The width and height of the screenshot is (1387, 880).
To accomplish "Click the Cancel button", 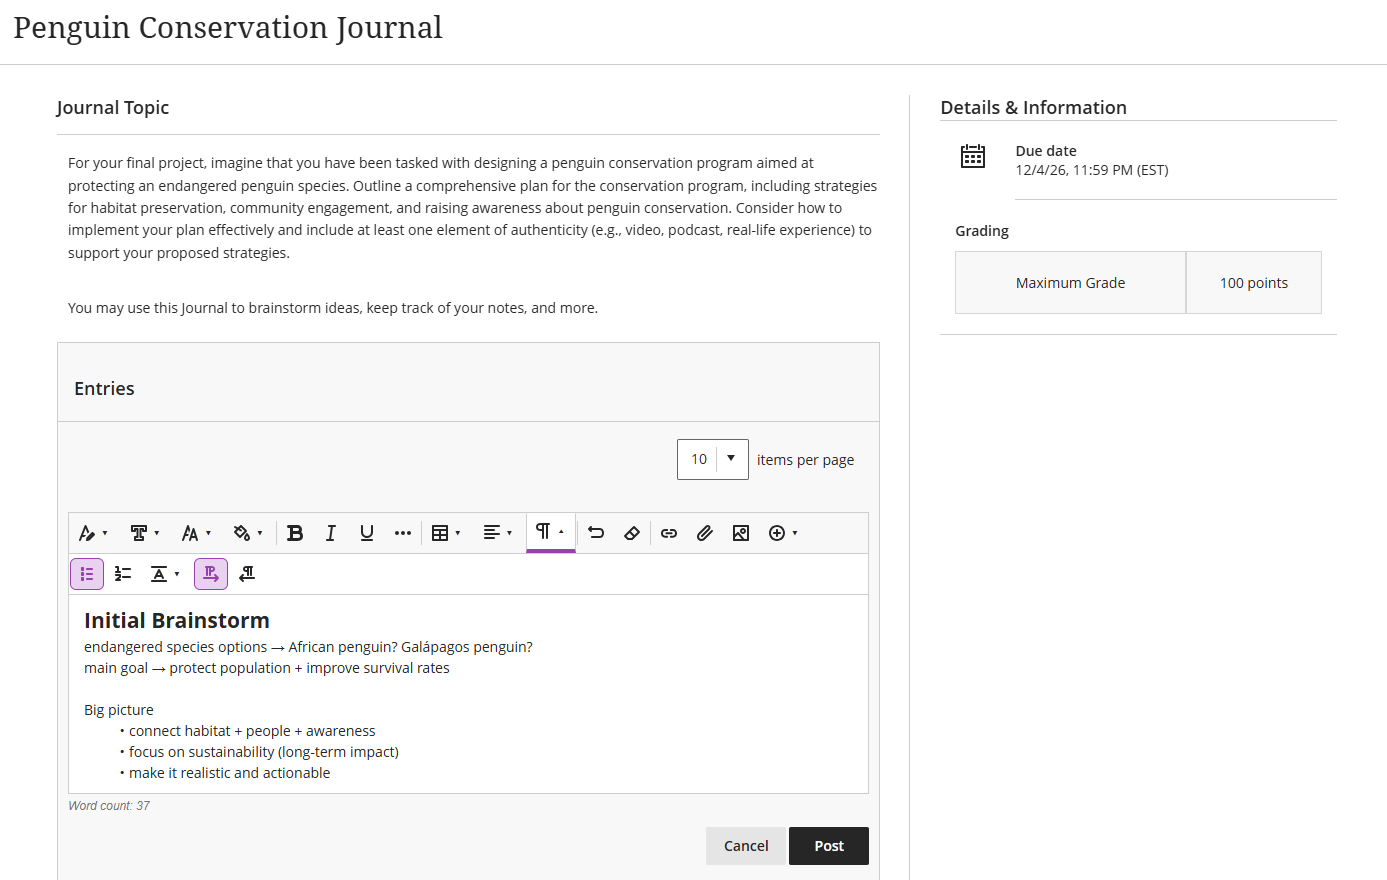I will point(746,846).
